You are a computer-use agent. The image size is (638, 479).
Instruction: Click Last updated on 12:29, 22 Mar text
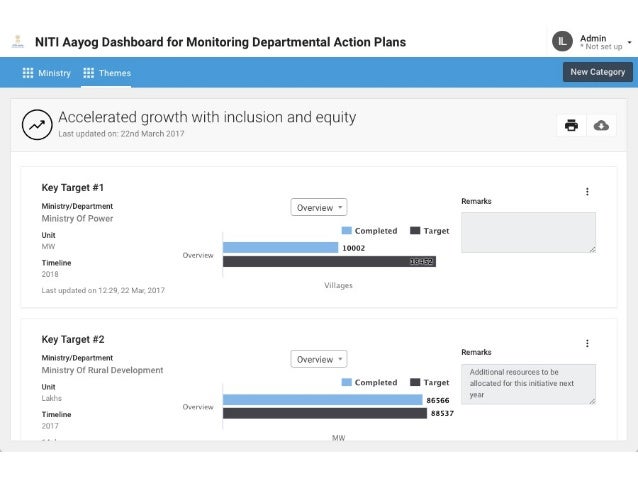pos(103,290)
